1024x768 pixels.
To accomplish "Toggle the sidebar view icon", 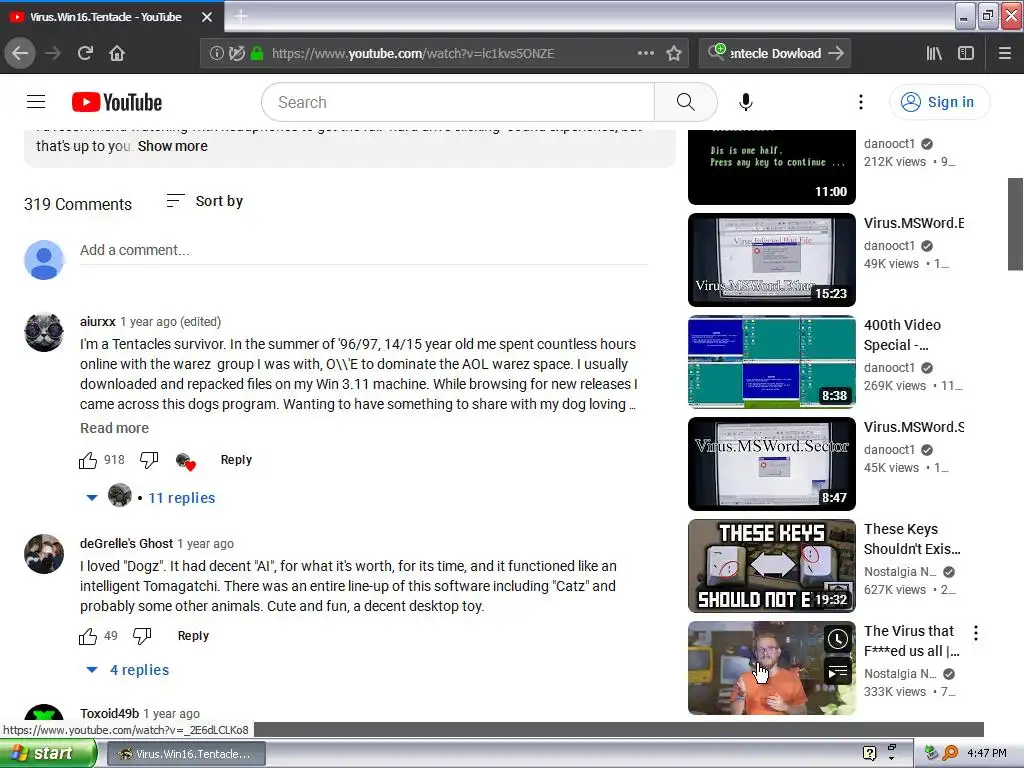I will tap(966, 54).
